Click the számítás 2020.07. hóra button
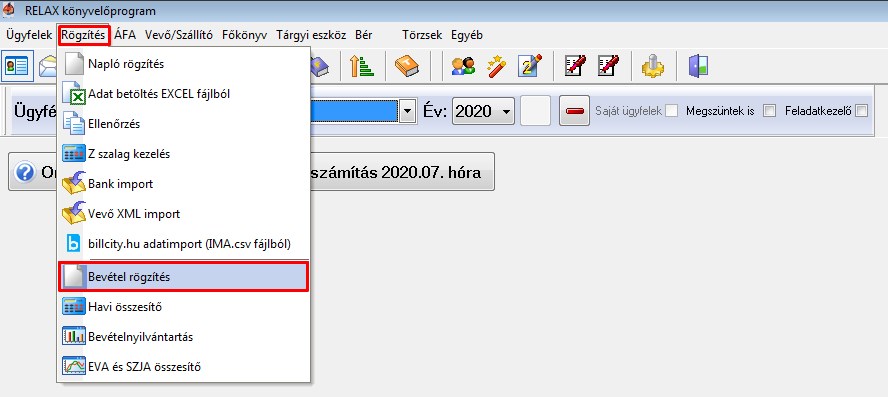The width and height of the screenshot is (888, 397). coord(403,172)
